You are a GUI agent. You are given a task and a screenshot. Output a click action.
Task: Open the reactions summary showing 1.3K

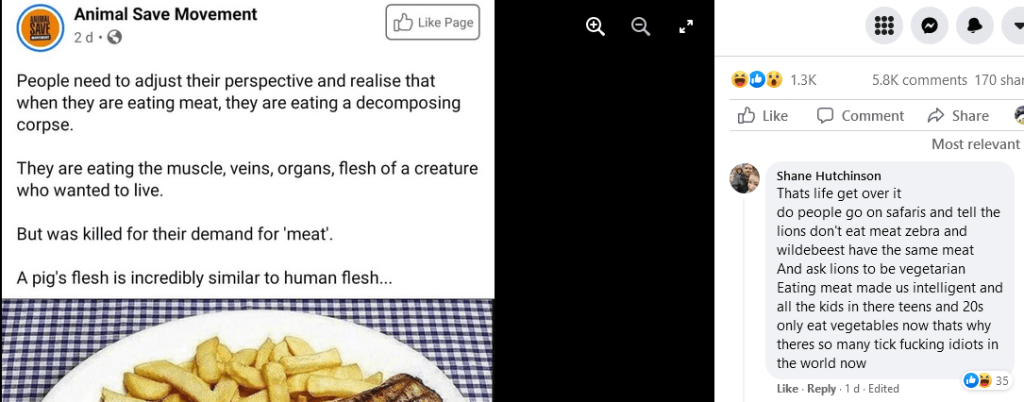tap(775, 80)
